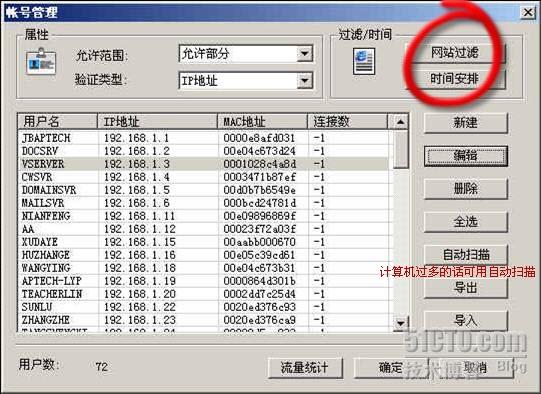
Task: Click the list scrollbar up arrow
Action: [x=400, y=122]
